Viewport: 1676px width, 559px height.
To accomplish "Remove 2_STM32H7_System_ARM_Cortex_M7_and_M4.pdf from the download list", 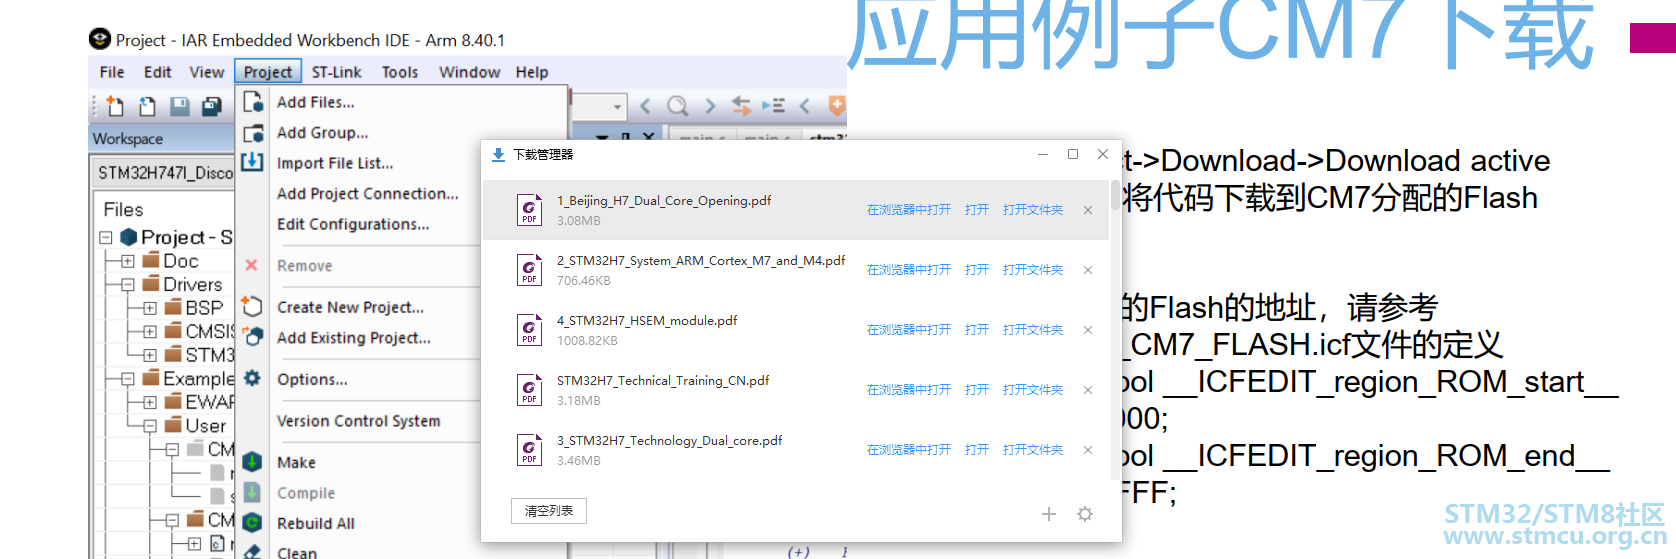I will coord(1088,270).
